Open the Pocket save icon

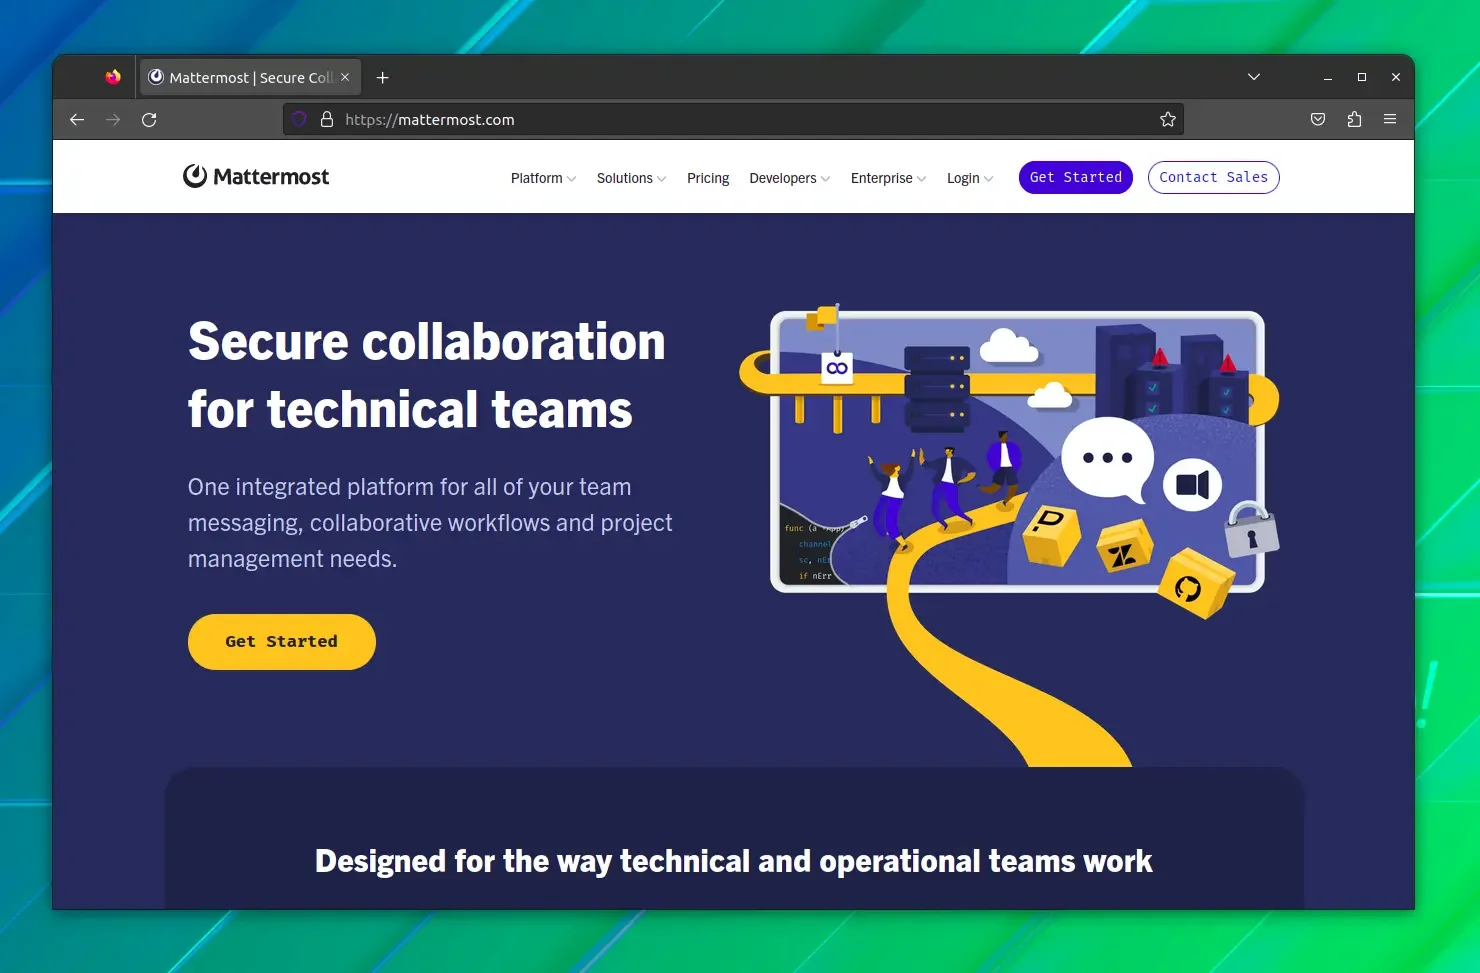(1318, 120)
